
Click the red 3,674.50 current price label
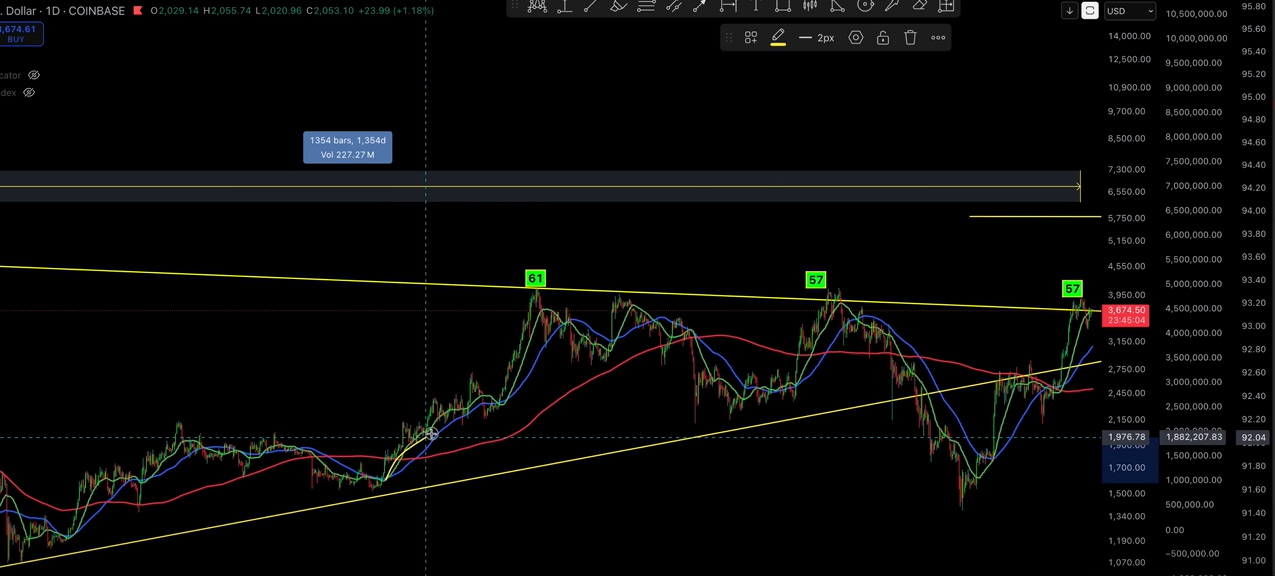click(1126, 316)
